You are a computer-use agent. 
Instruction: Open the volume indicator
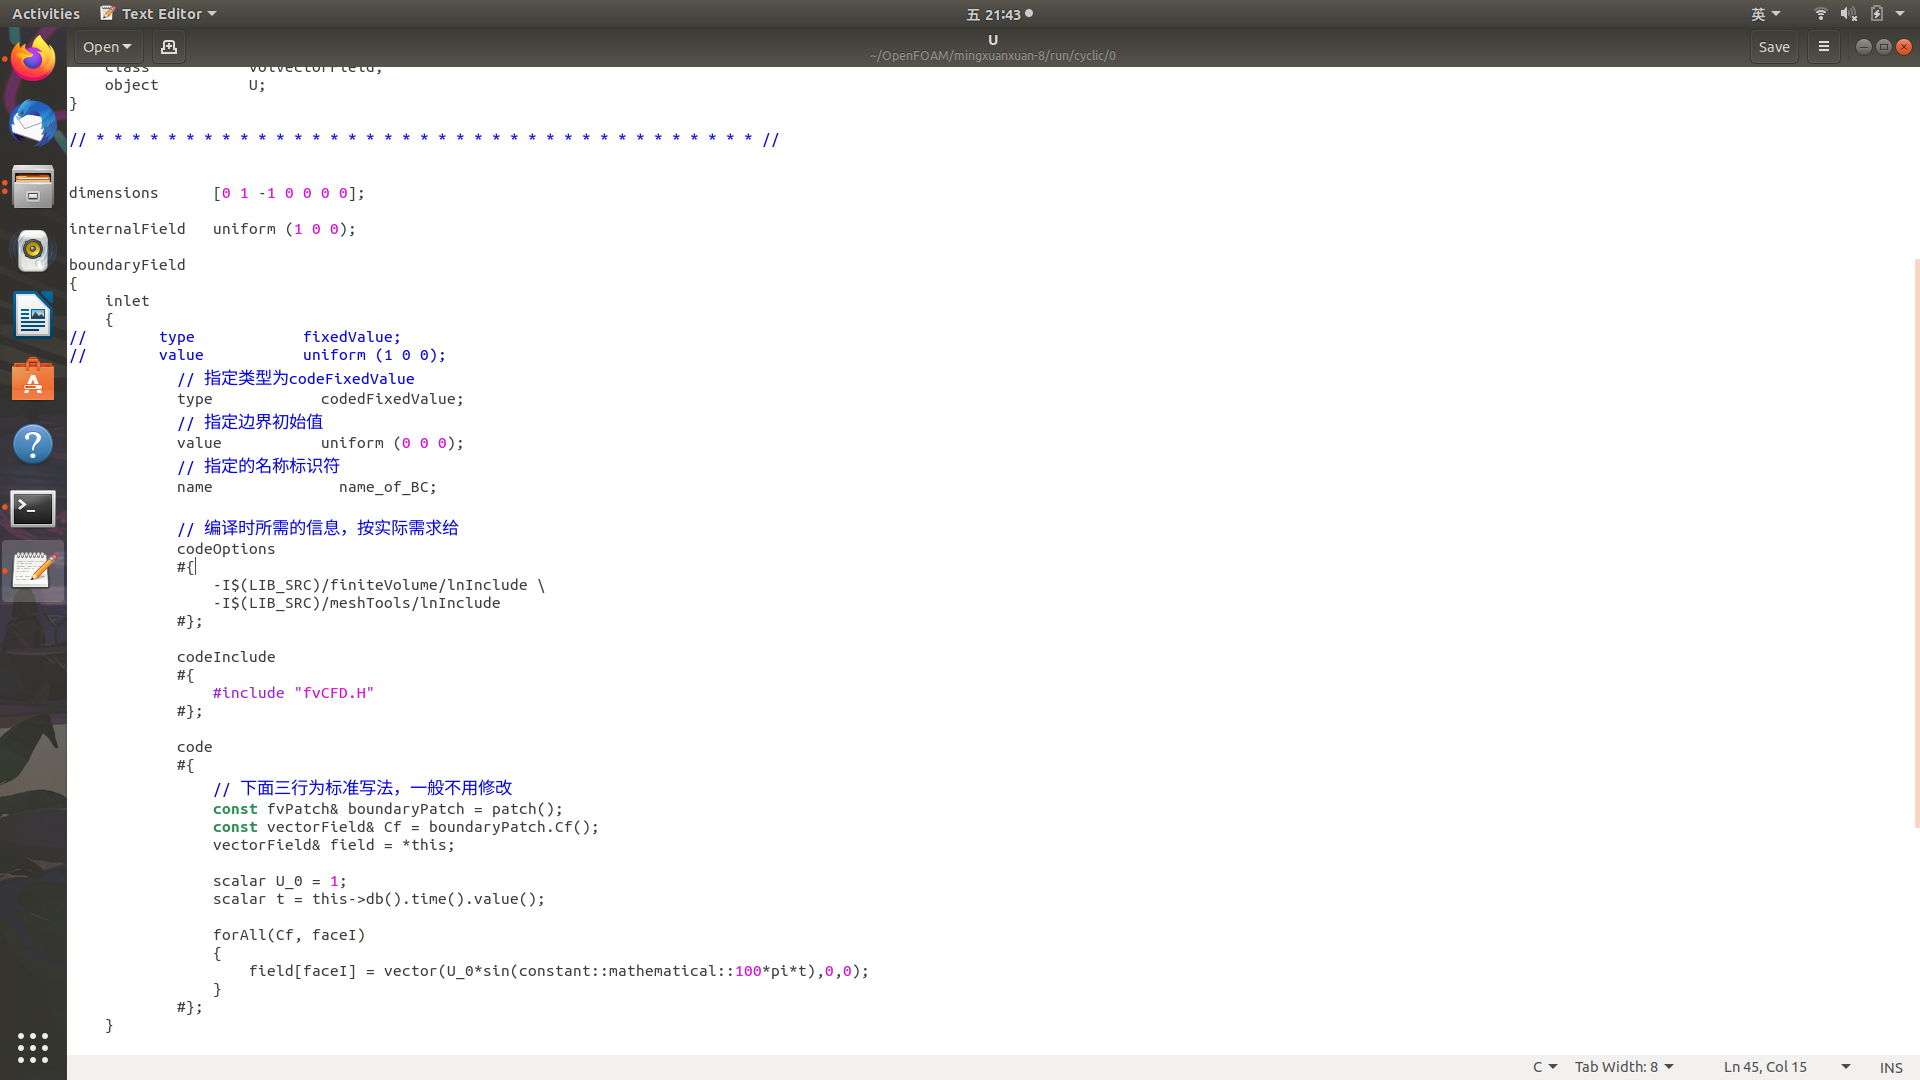click(x=1848, y=14)
